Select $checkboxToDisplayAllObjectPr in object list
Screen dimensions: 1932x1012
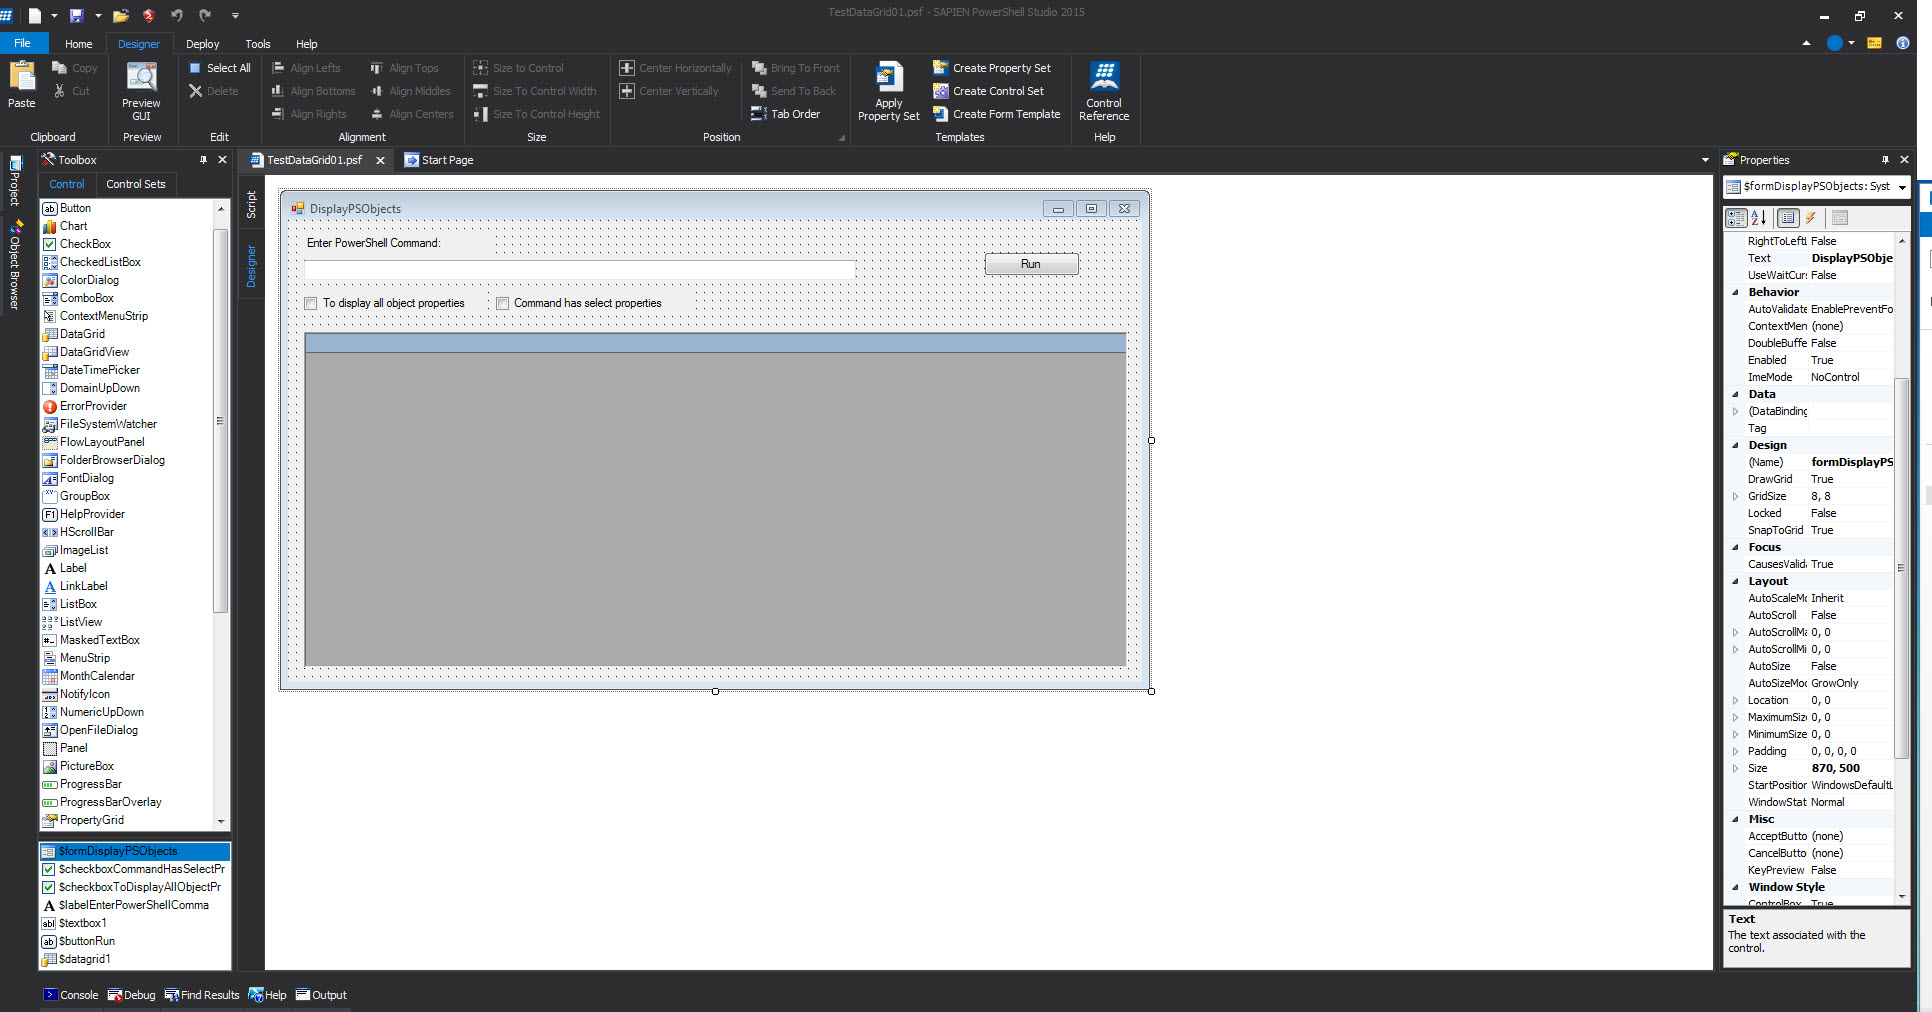(135, 887)
